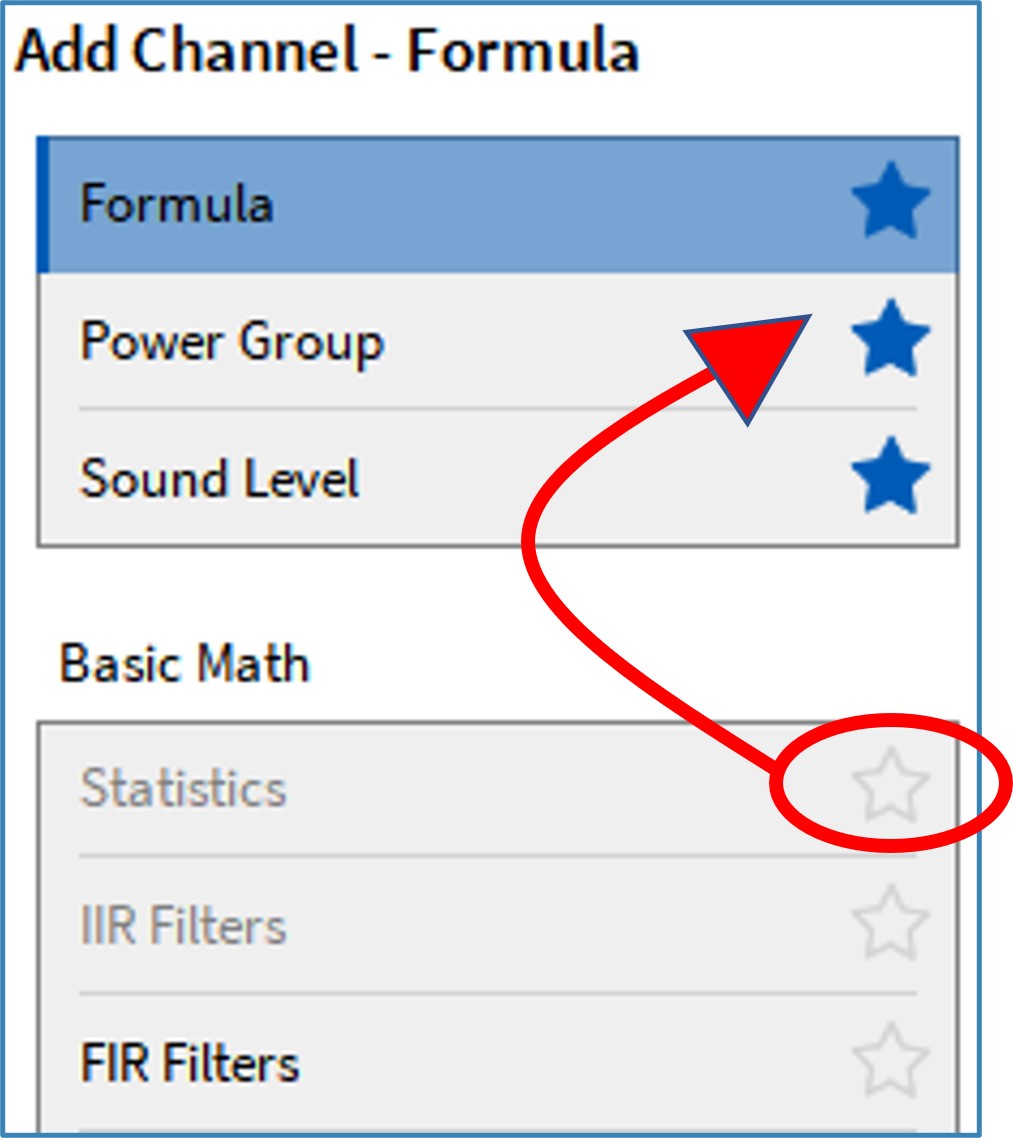Click the filled star beside Power Group

(889, 339)
